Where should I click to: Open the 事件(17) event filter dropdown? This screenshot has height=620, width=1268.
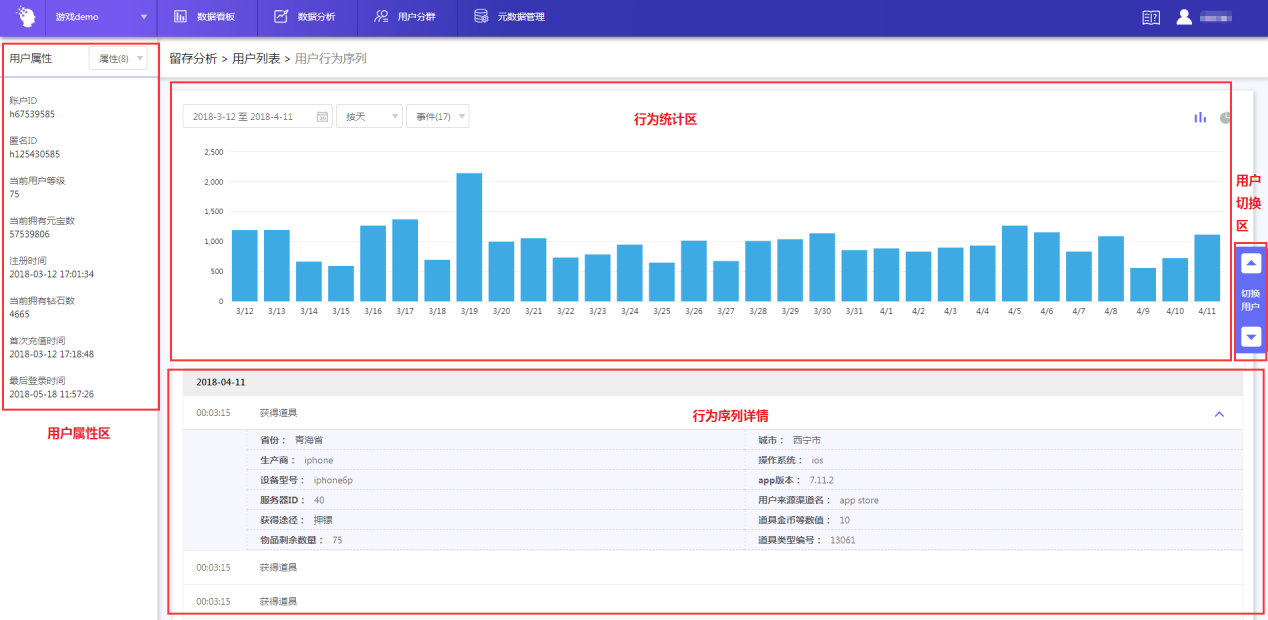(x=437, y=117)
